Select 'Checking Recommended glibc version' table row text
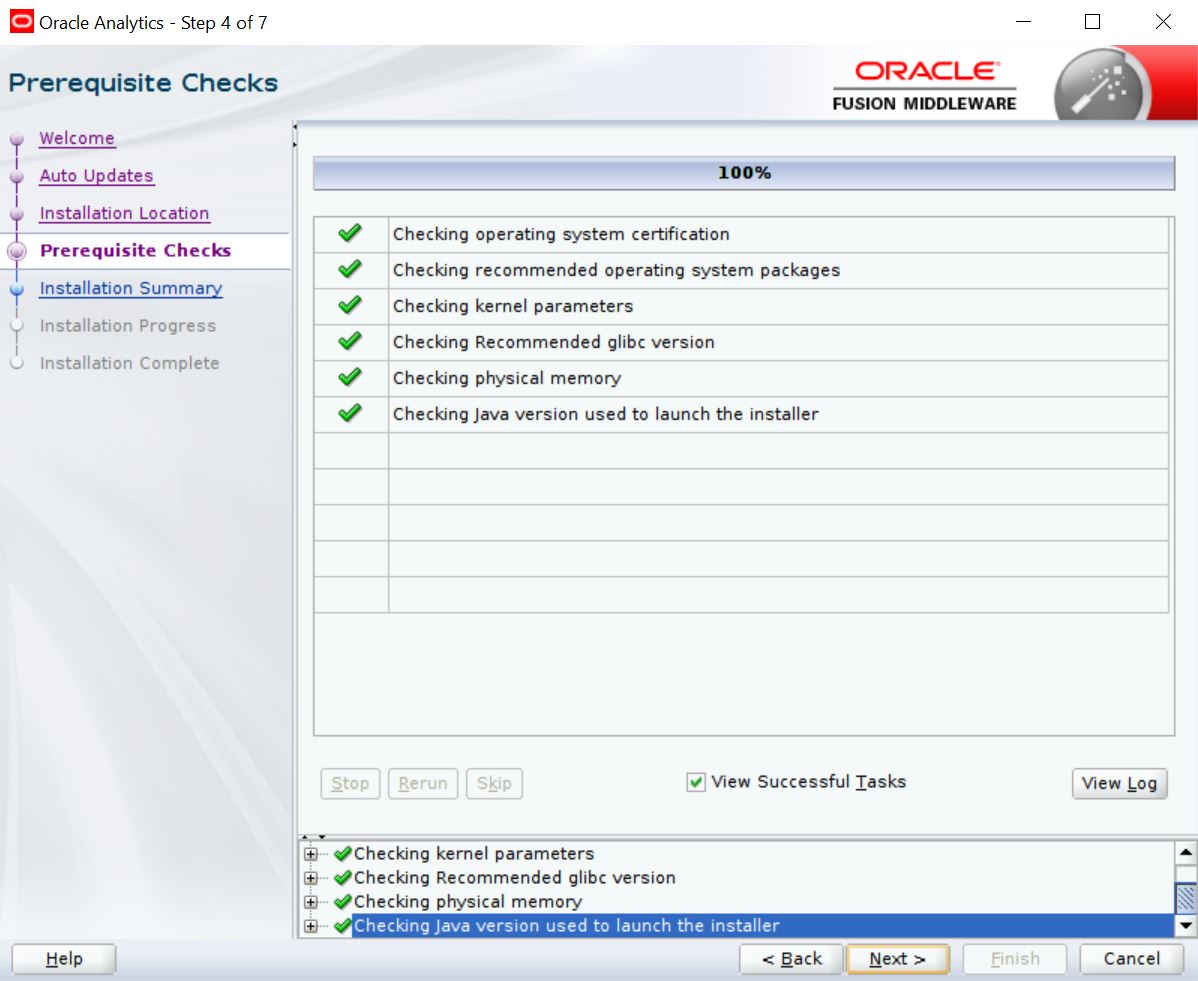 point(553,342)
